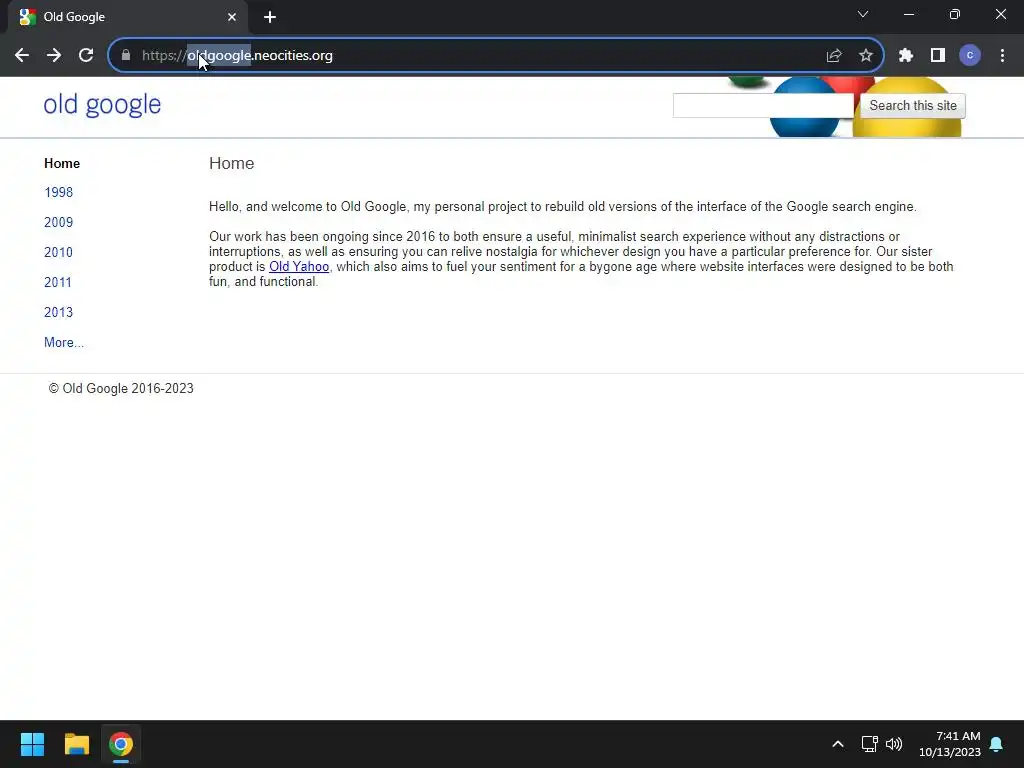Open the More... sidebar link

(x=64, y=343)
